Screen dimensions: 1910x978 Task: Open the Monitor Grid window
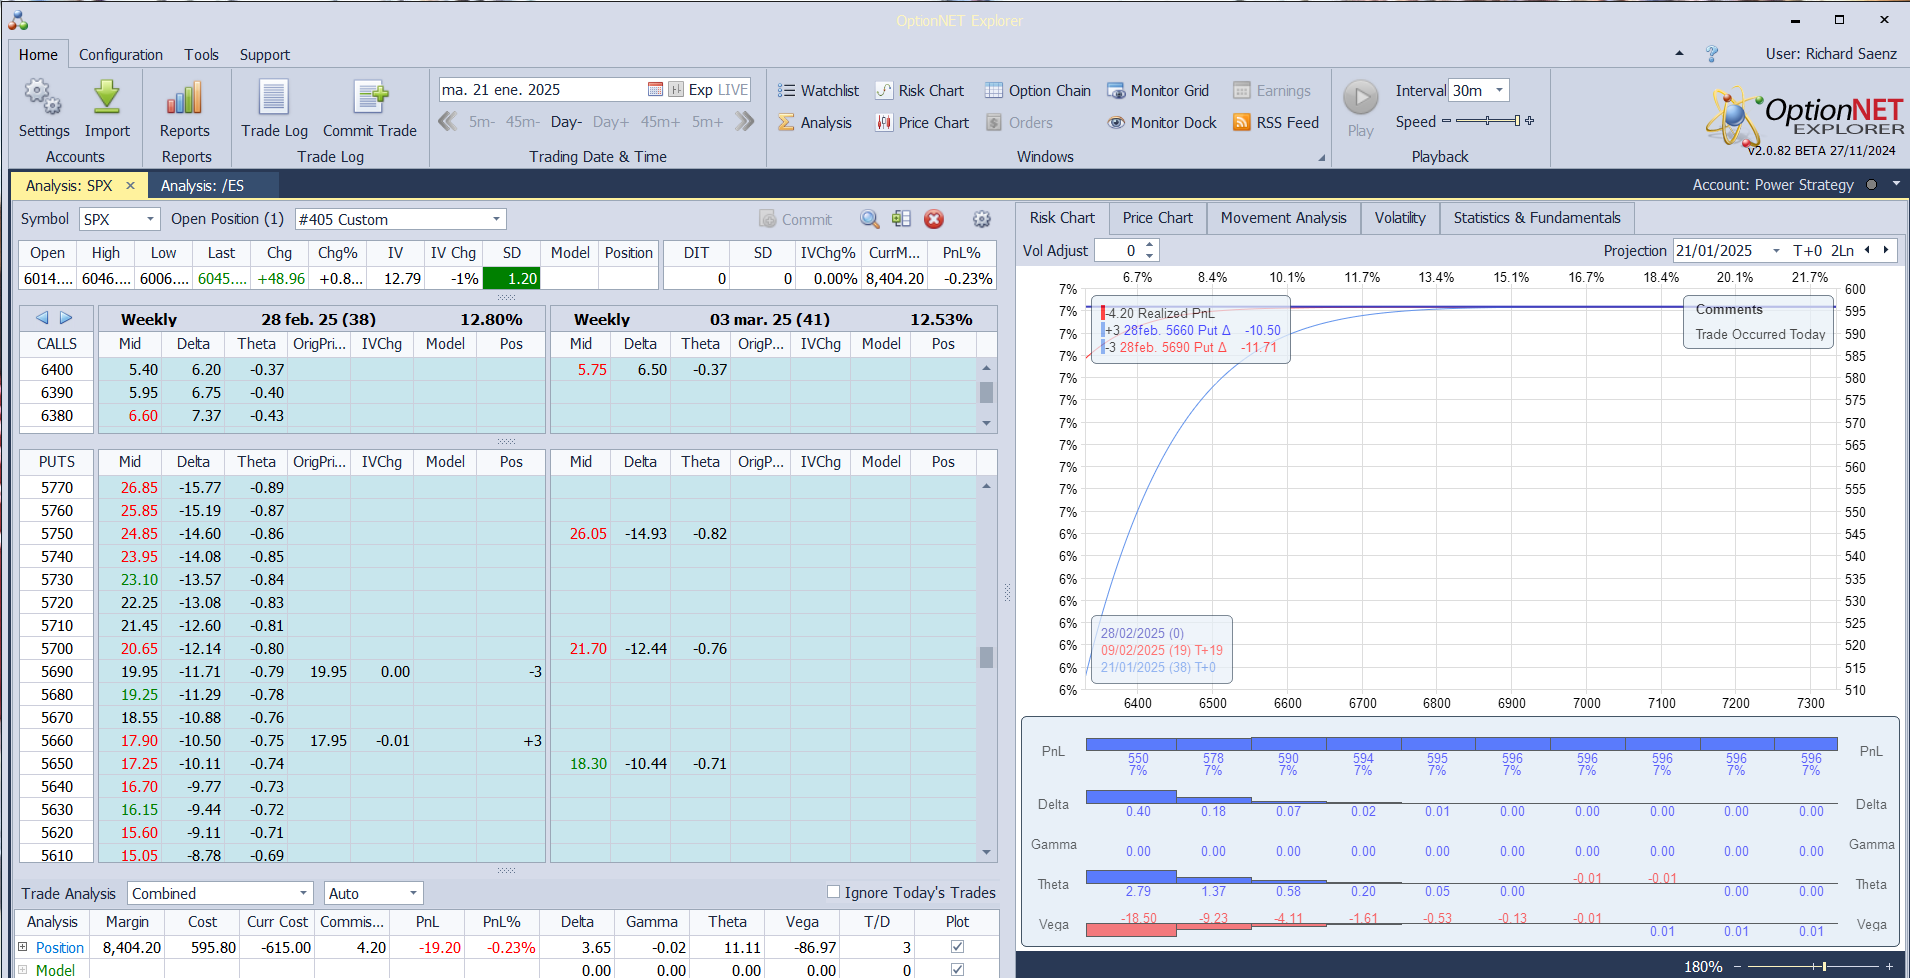pos(1158,90)
